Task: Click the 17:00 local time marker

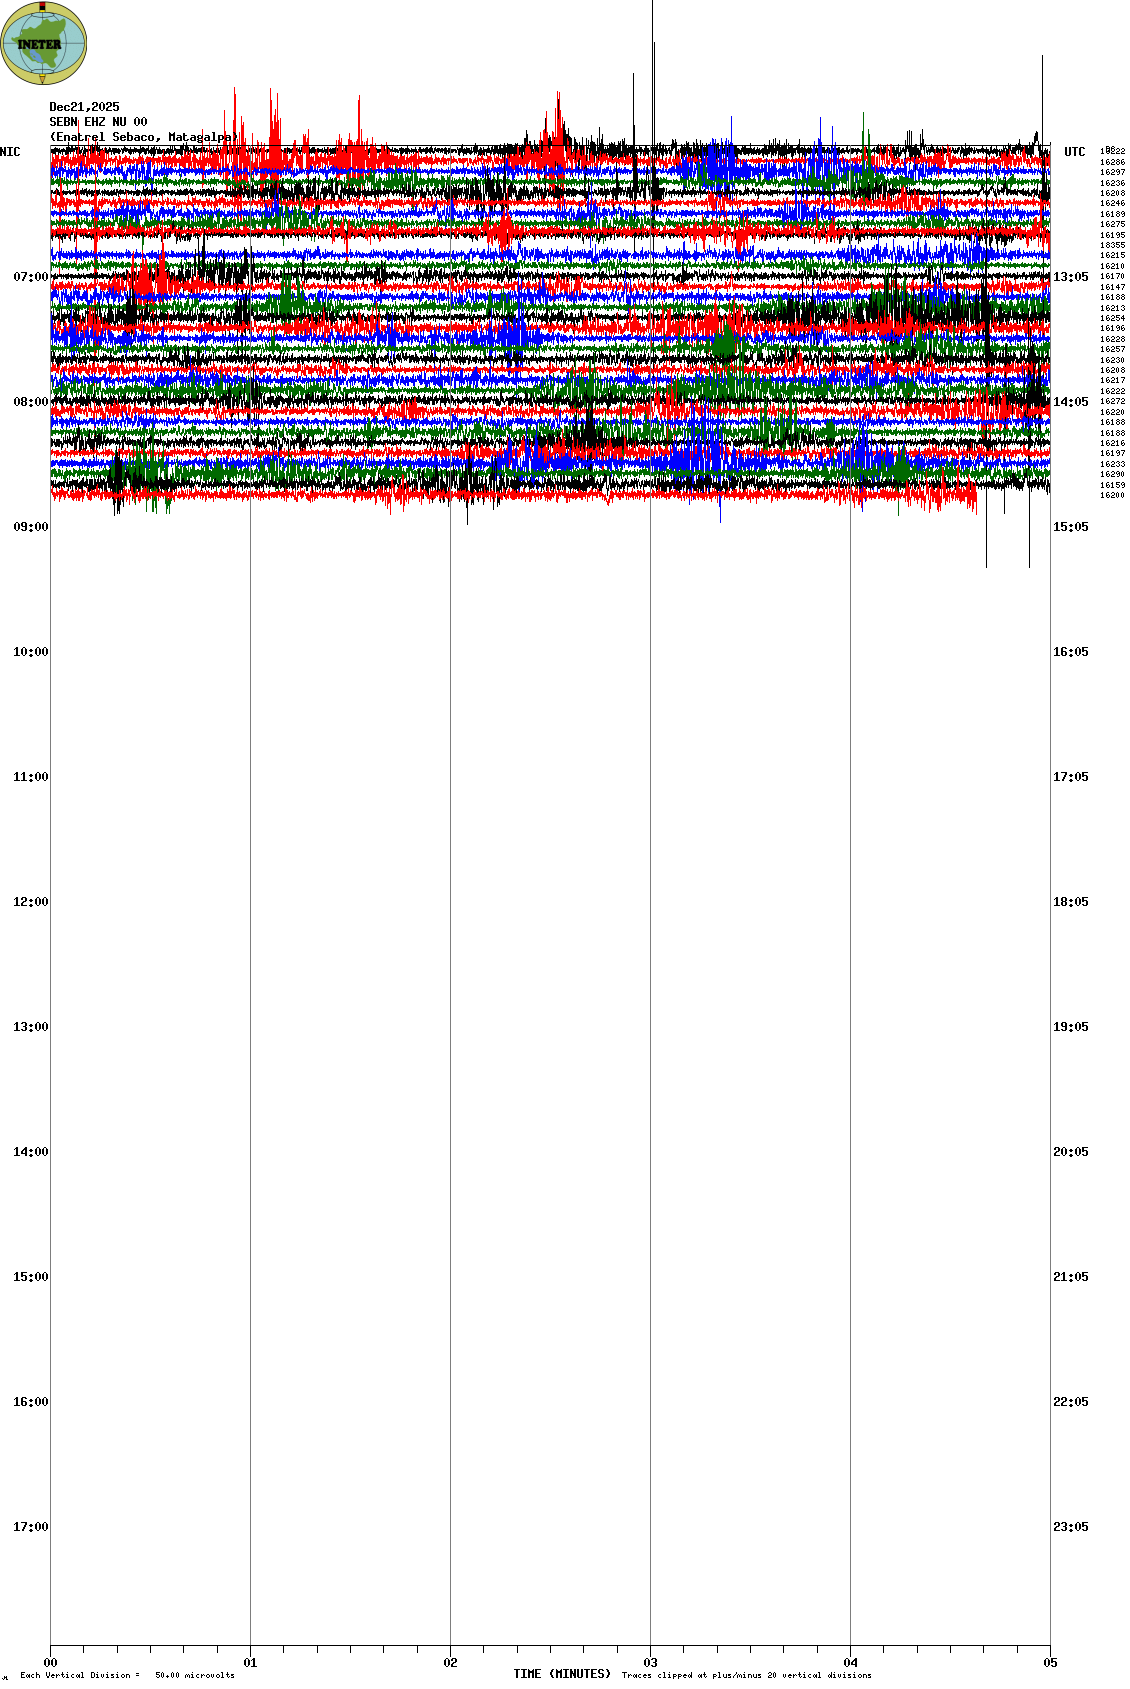Action: [x=30, y=1527]
